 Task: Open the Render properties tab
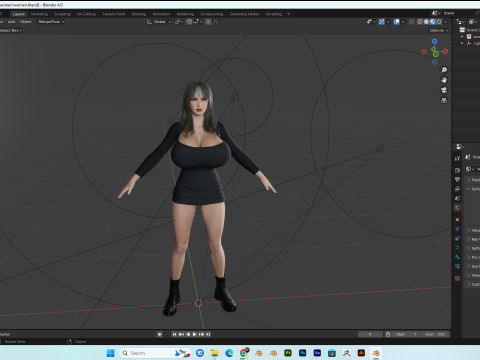click(457, 170)
